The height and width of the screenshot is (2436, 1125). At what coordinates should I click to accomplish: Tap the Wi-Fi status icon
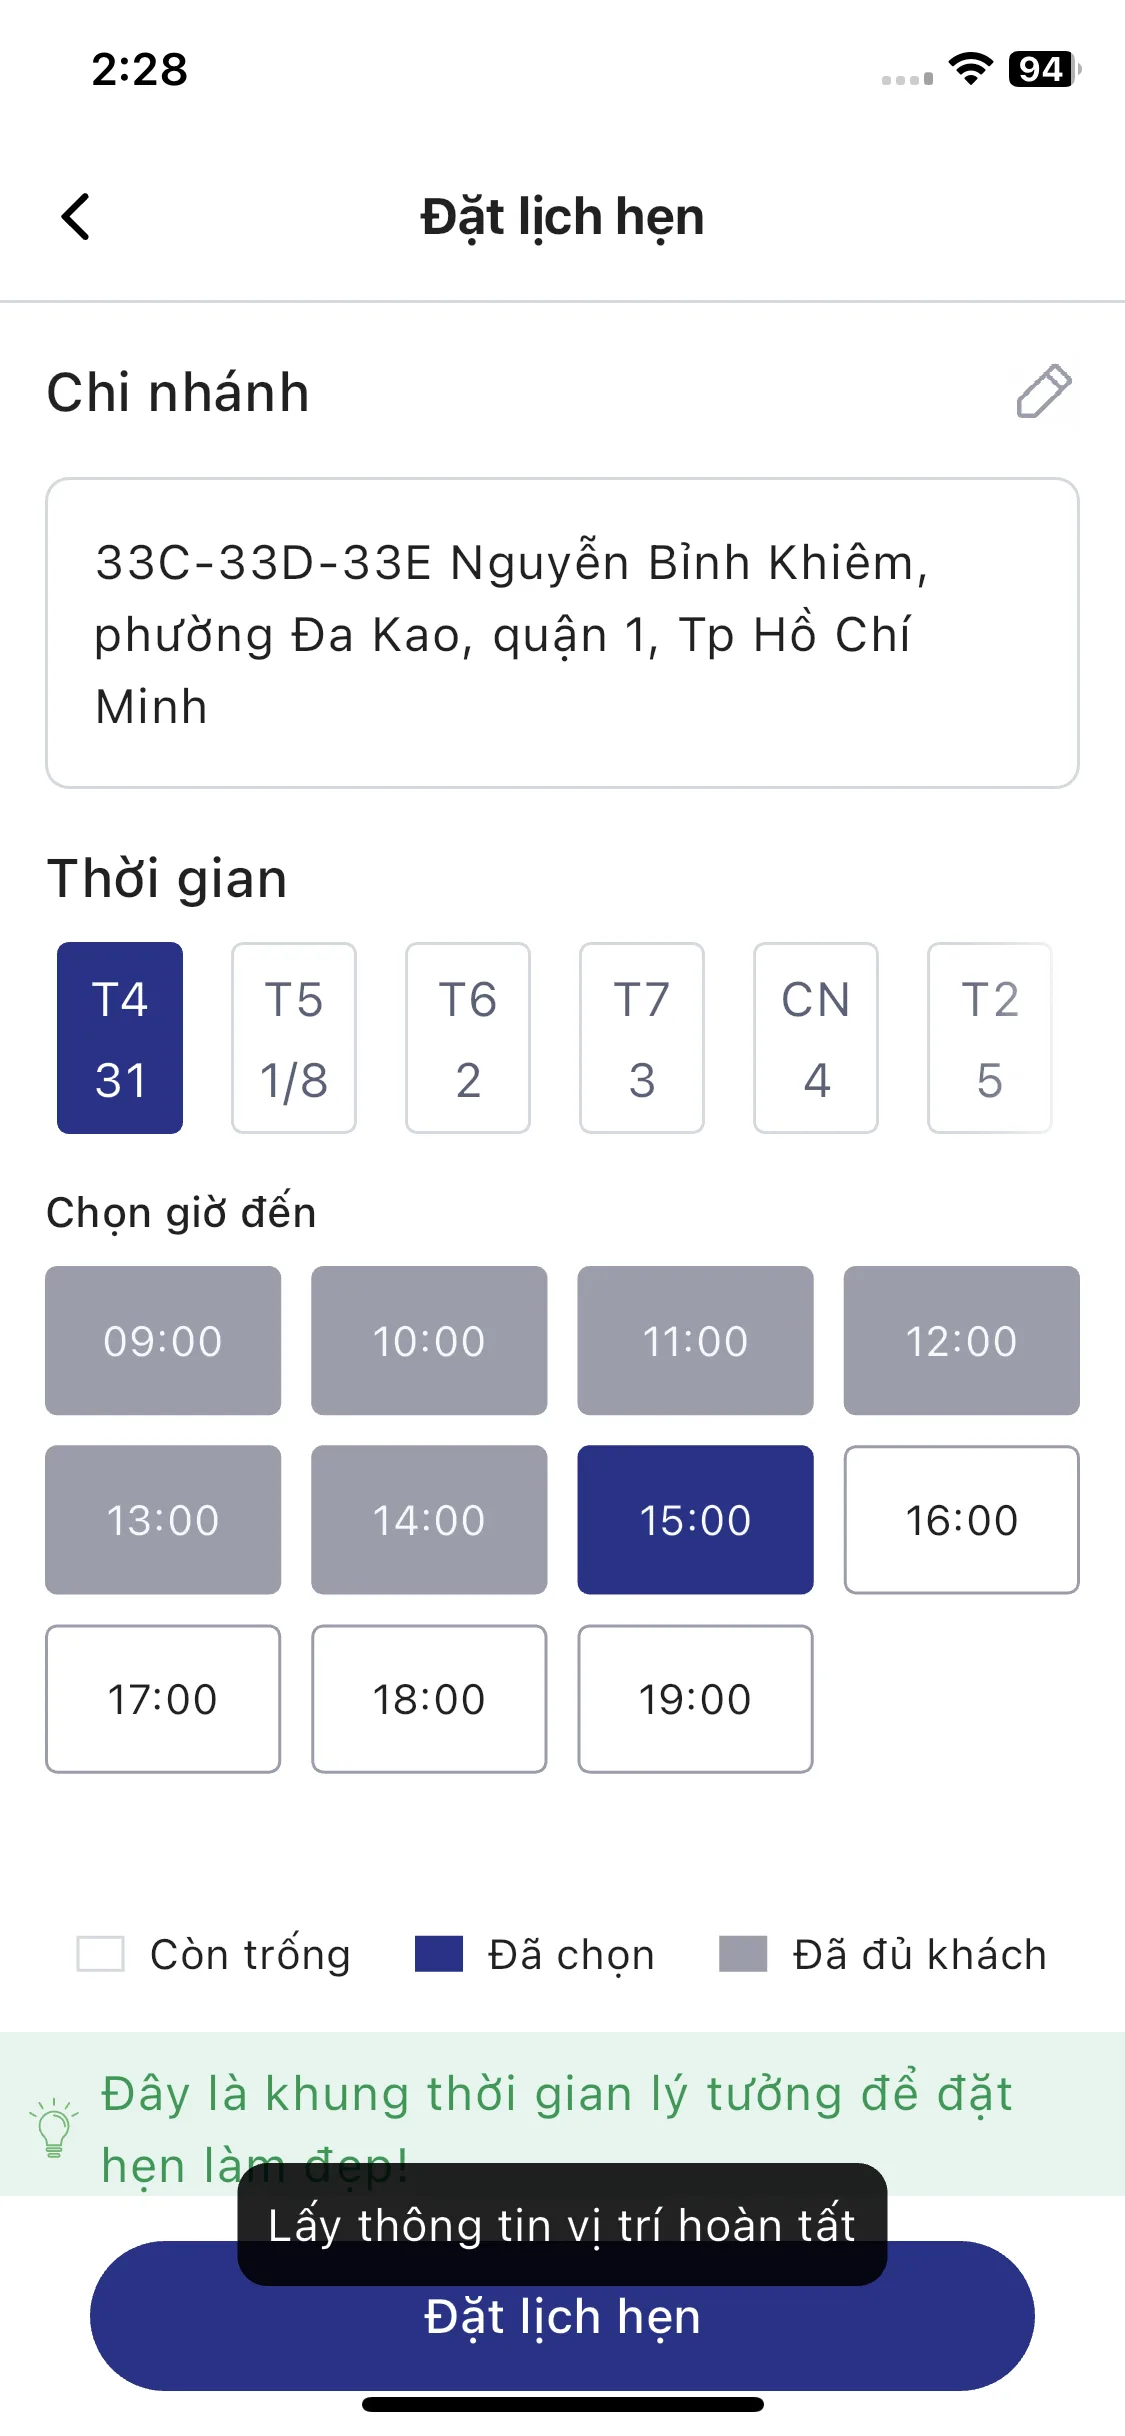tap(970, 69)
